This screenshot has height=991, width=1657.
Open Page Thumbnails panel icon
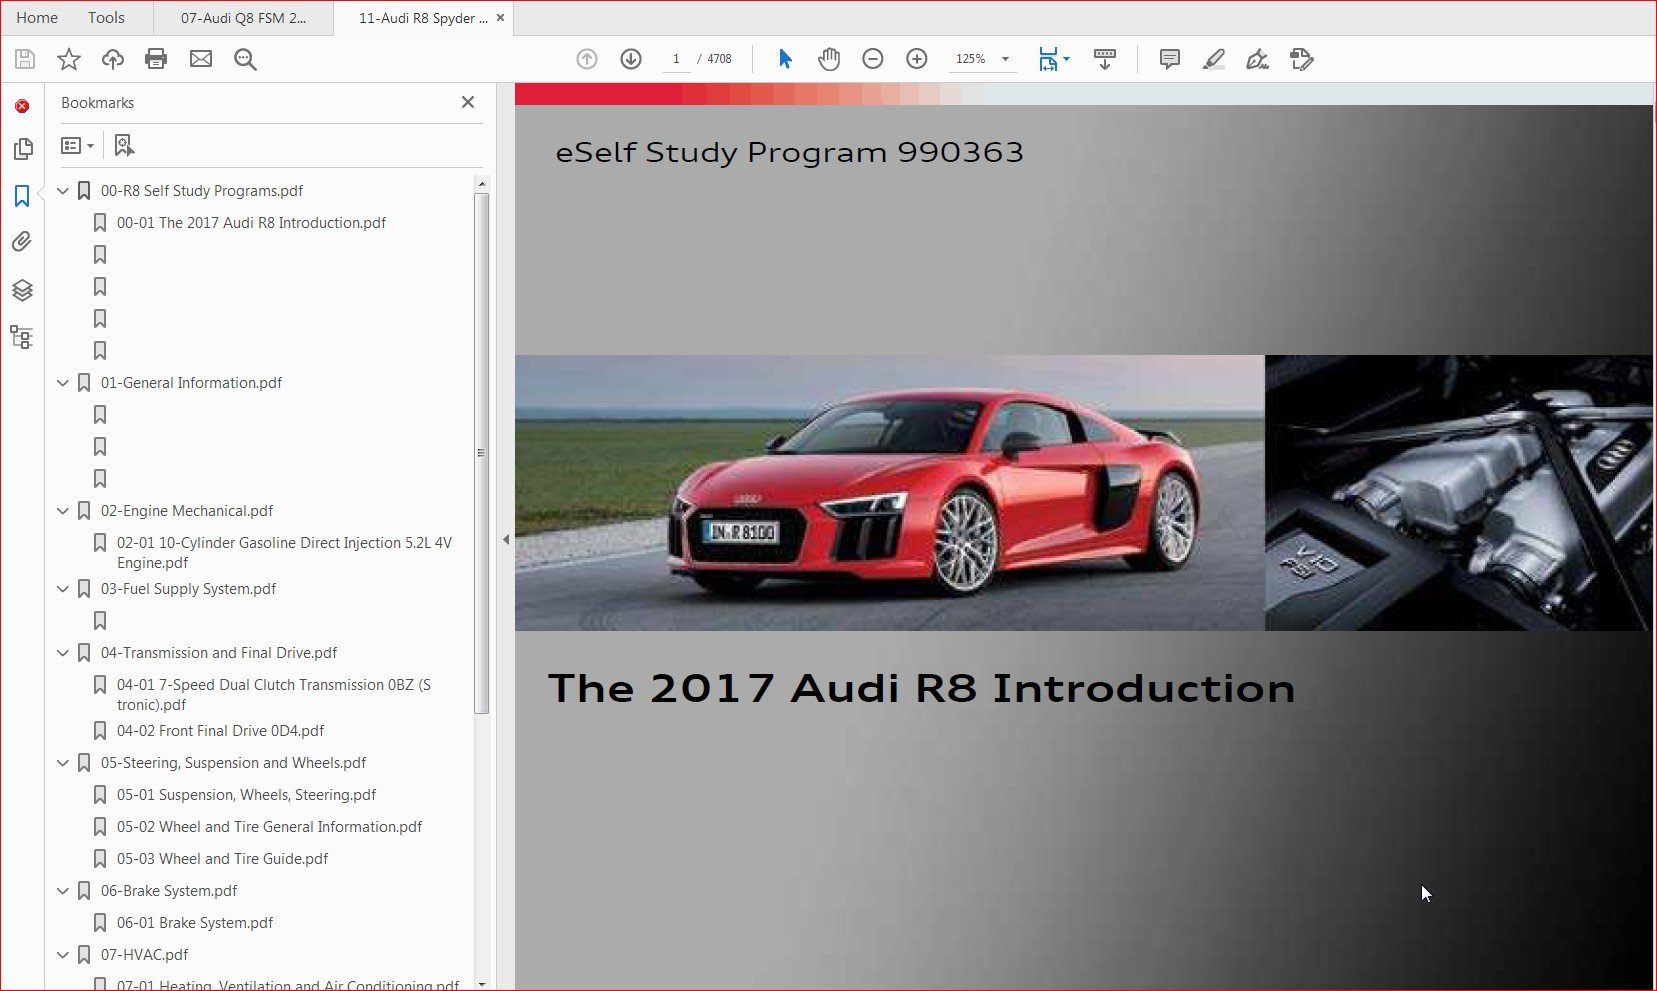(x=23, y=149)
